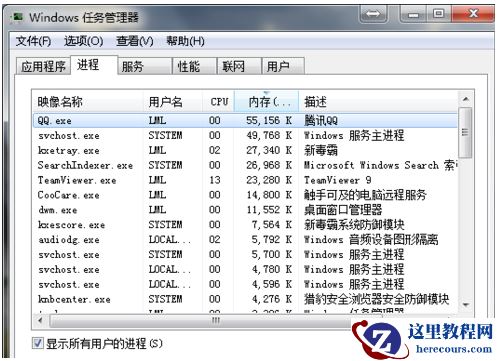Image resolution: width=498 pixels, height=361 pixels.
Task: Click the double-arrow button in the title bar
Action: pyautogui.click(x=373, y=14)
